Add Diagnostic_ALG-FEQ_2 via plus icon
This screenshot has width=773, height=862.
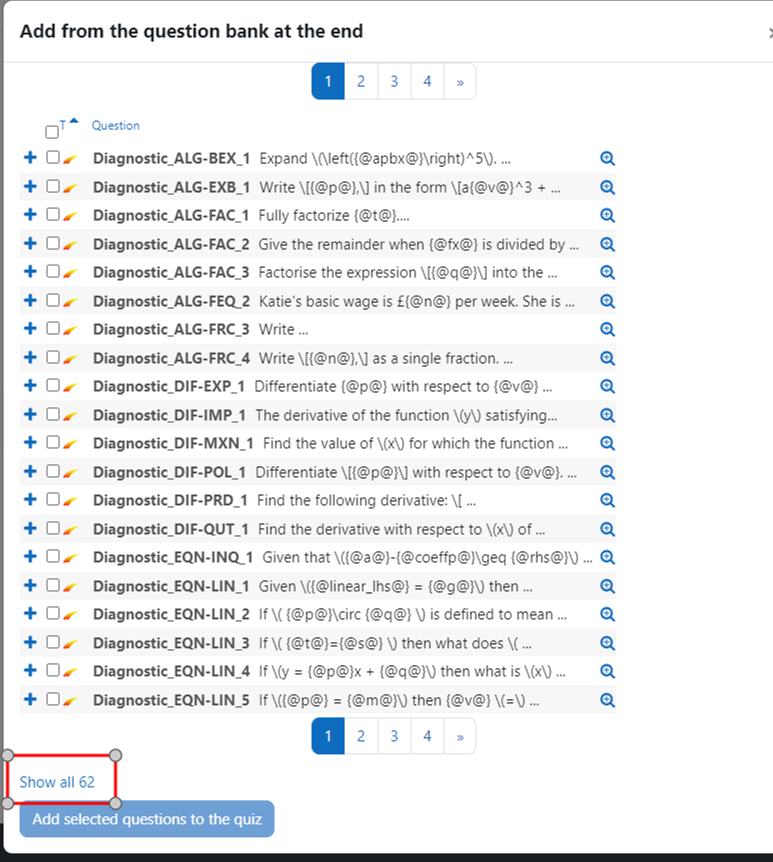tap(30, 300)
